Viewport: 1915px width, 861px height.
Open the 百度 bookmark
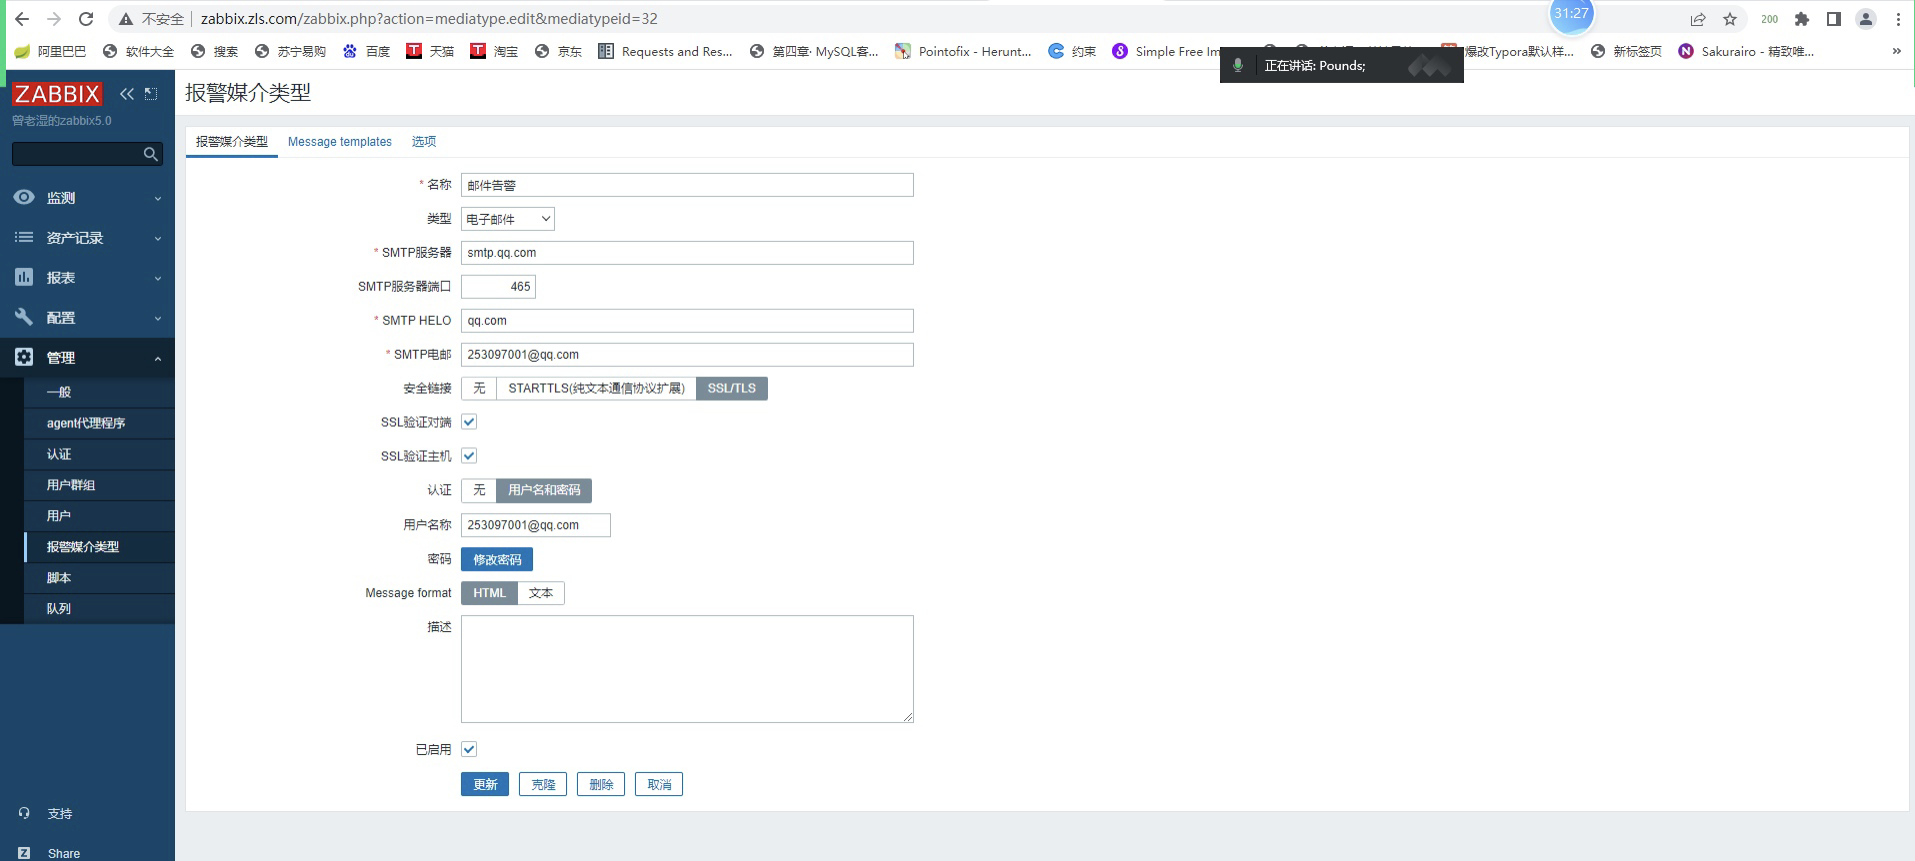366,51
